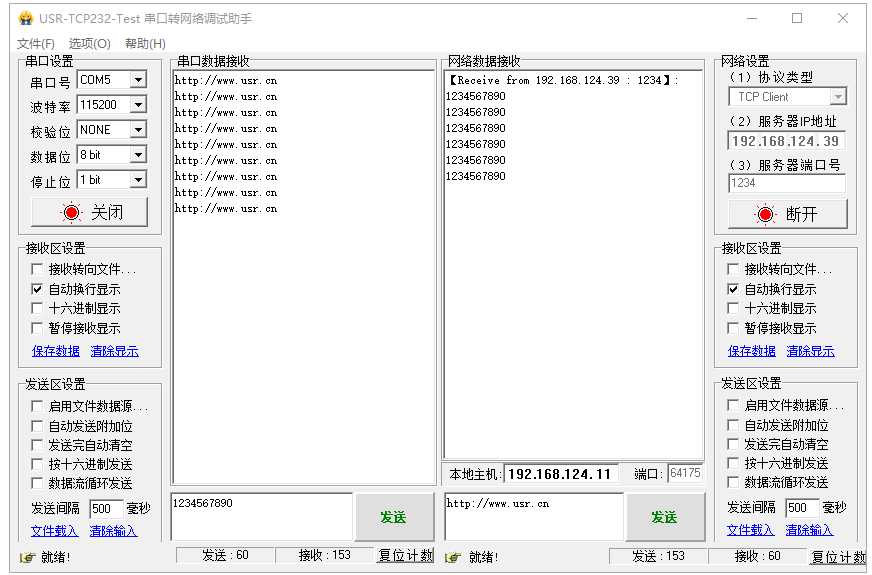Enable 按十六进制发送 in serial send settings
Viewport: 872px width, 575px height.
click(x=37, y=464)
